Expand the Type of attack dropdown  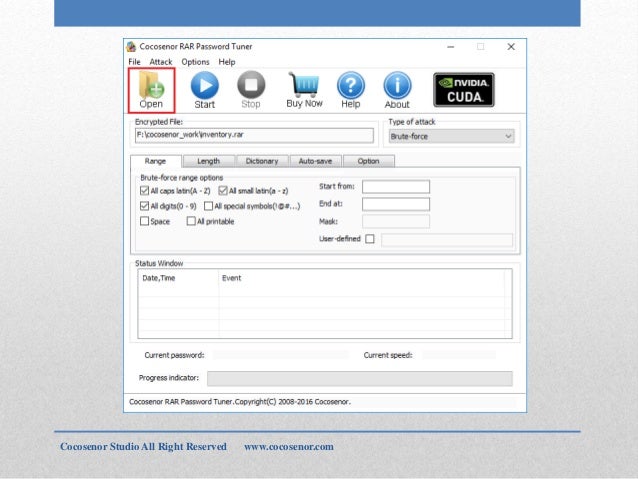[451, 136]
